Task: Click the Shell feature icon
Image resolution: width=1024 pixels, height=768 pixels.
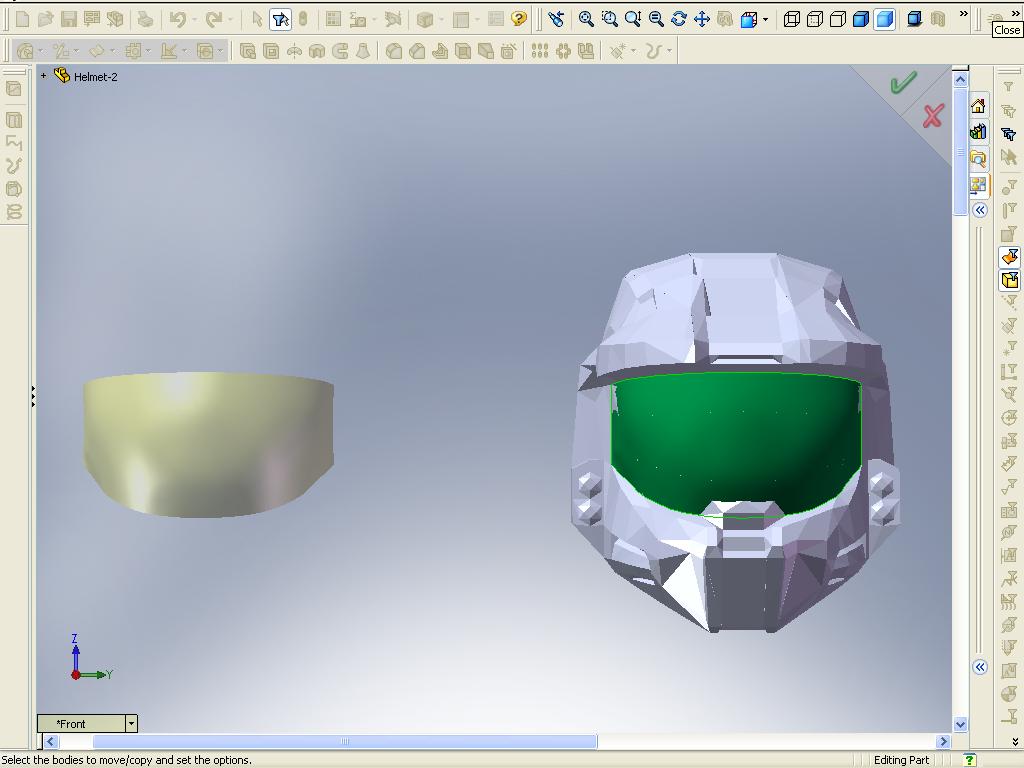Action: click(462, 50)
